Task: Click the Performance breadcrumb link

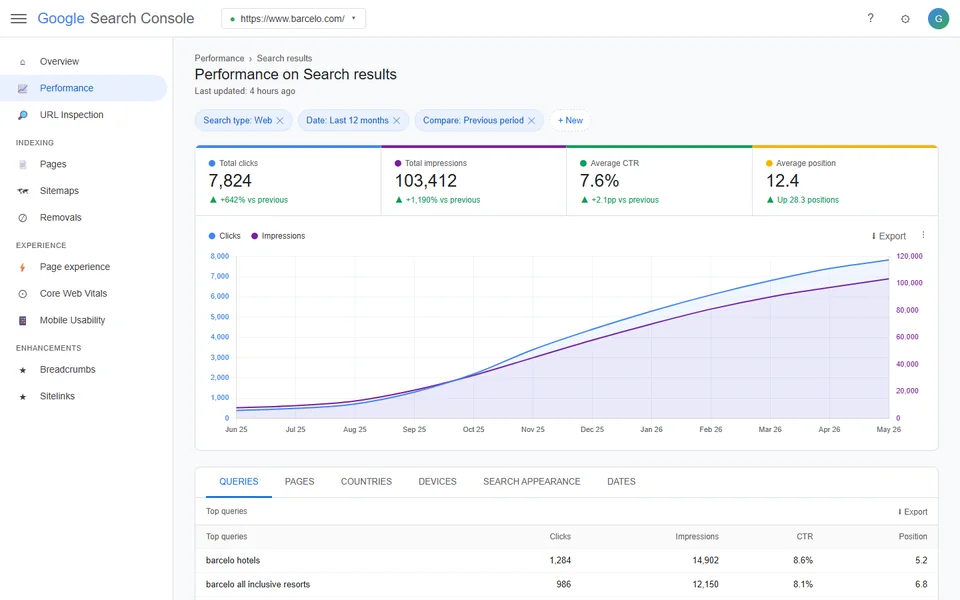Action: 219,58
